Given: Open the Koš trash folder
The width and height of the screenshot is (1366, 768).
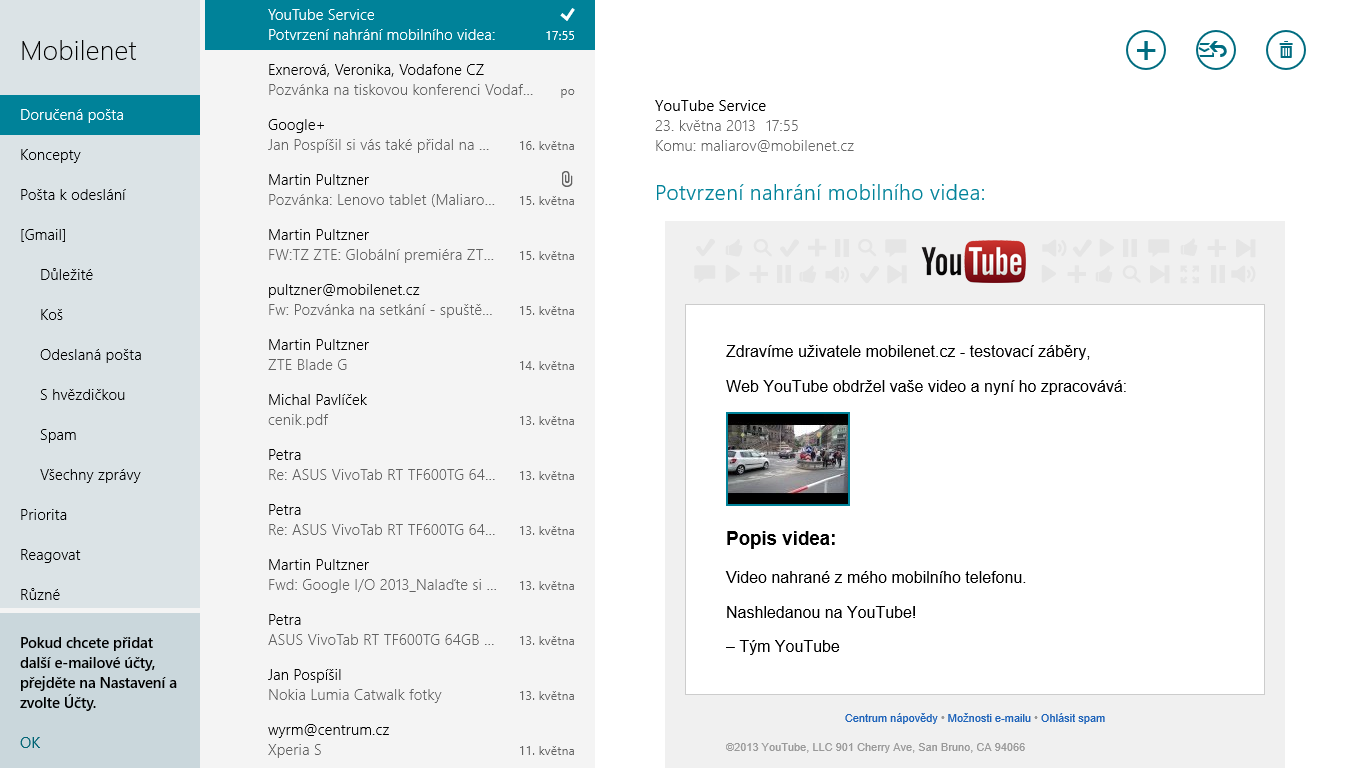Looking at the screenshot, I should pyautogui.click(x=51, y=315).
